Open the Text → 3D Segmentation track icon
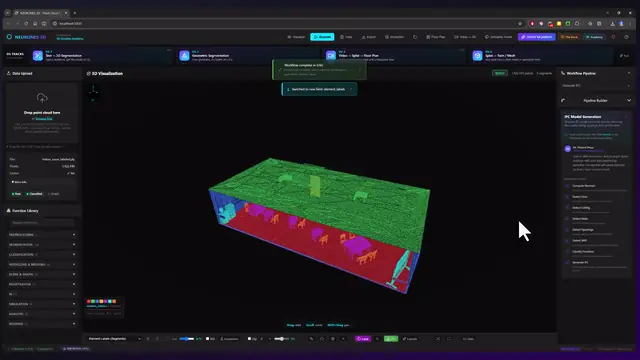Screen dimensions: 640x360 coord(38,56)
